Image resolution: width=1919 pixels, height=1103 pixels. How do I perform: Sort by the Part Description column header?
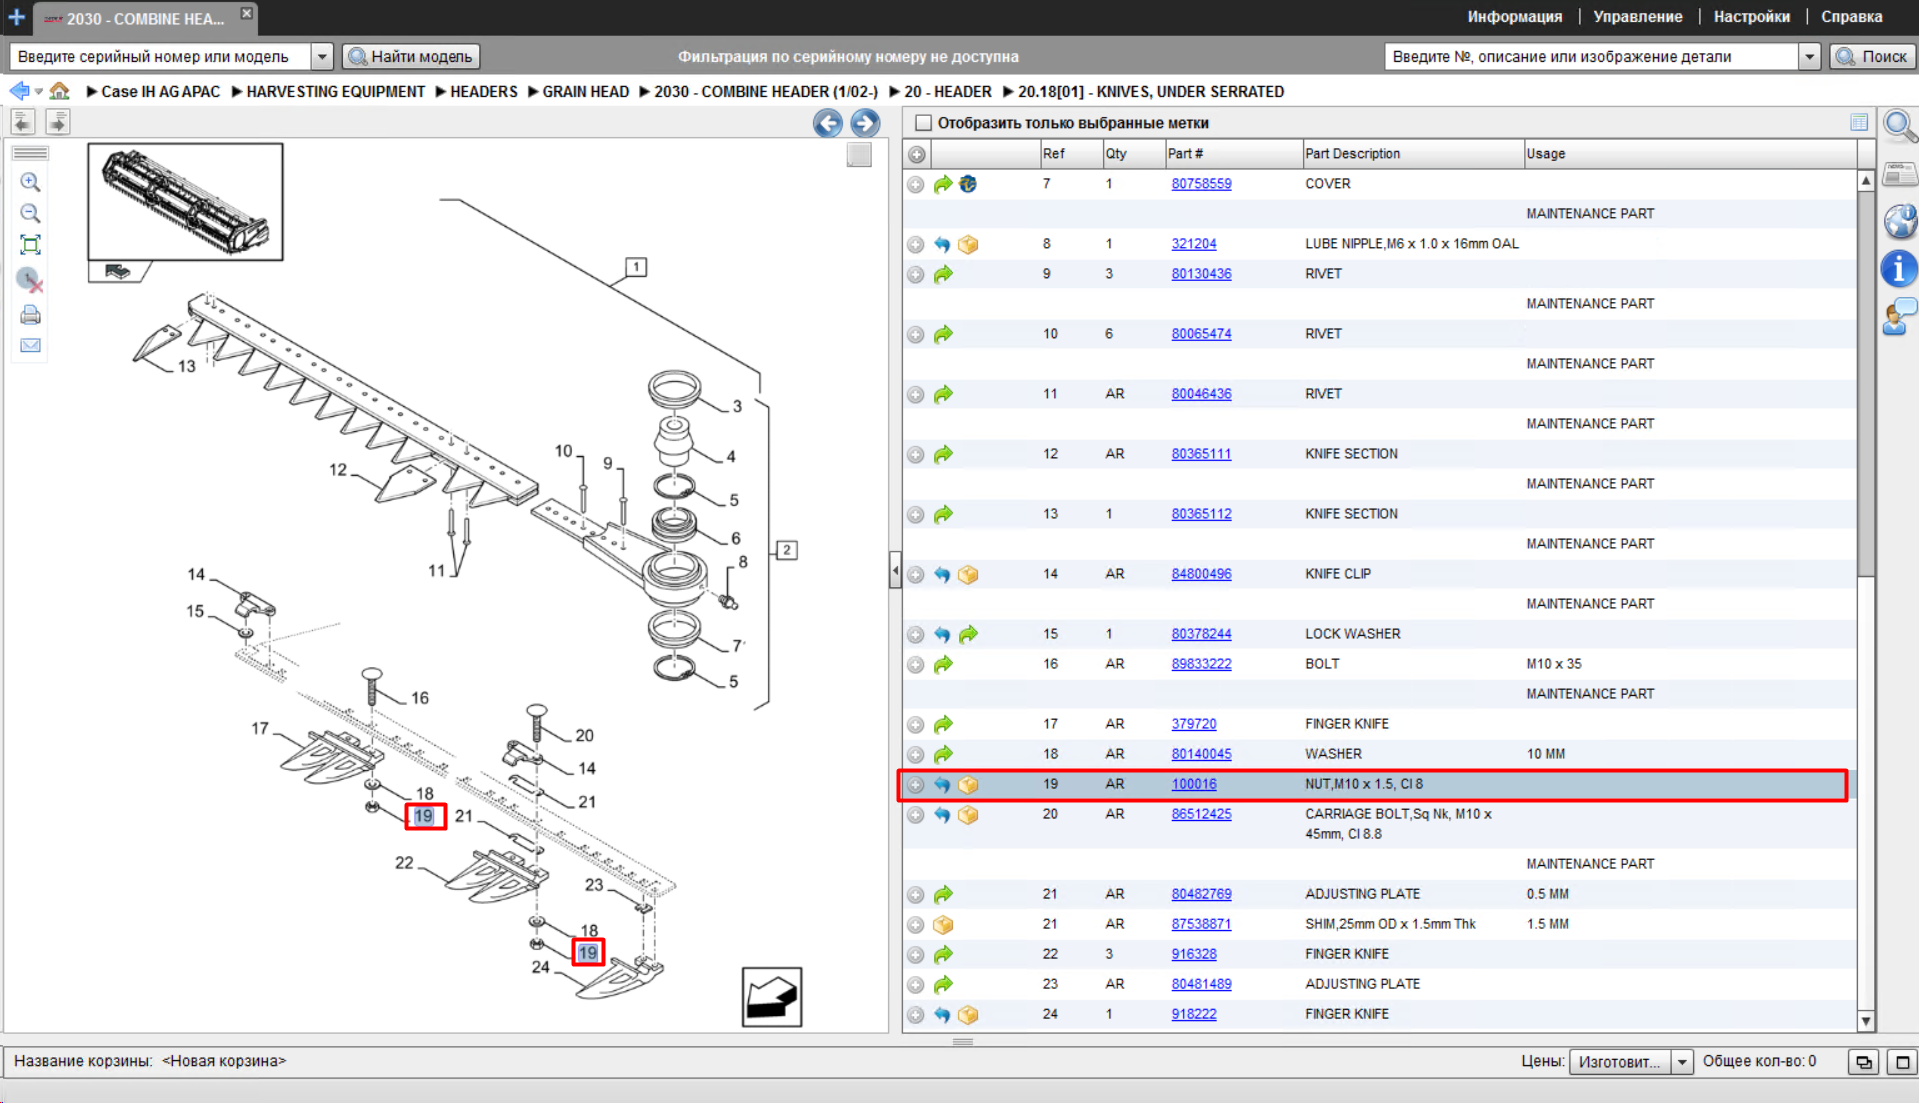[1411, 154]
